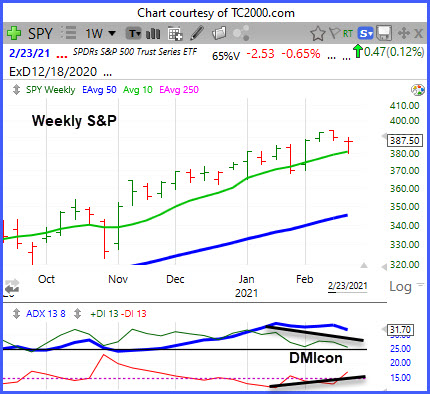Screen dimensions: 430x394
Task: Click the four-arrow move icon
Action: [404, 33]
